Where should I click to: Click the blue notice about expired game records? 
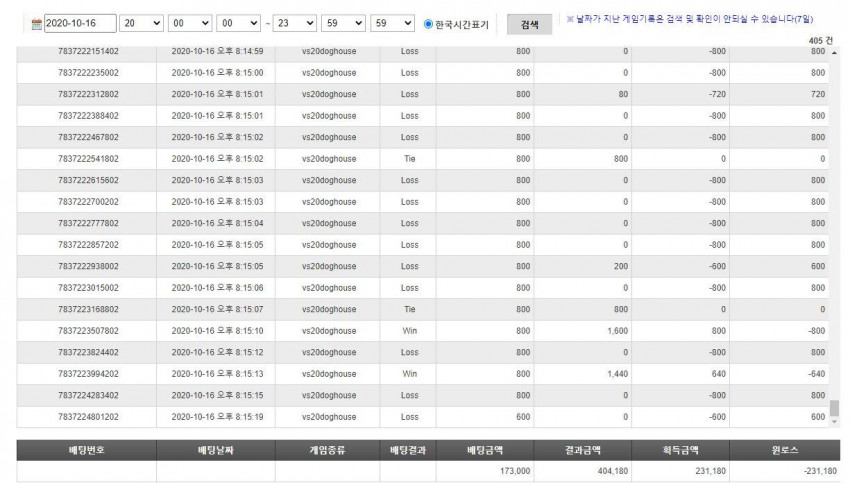(x=690, y=19)
